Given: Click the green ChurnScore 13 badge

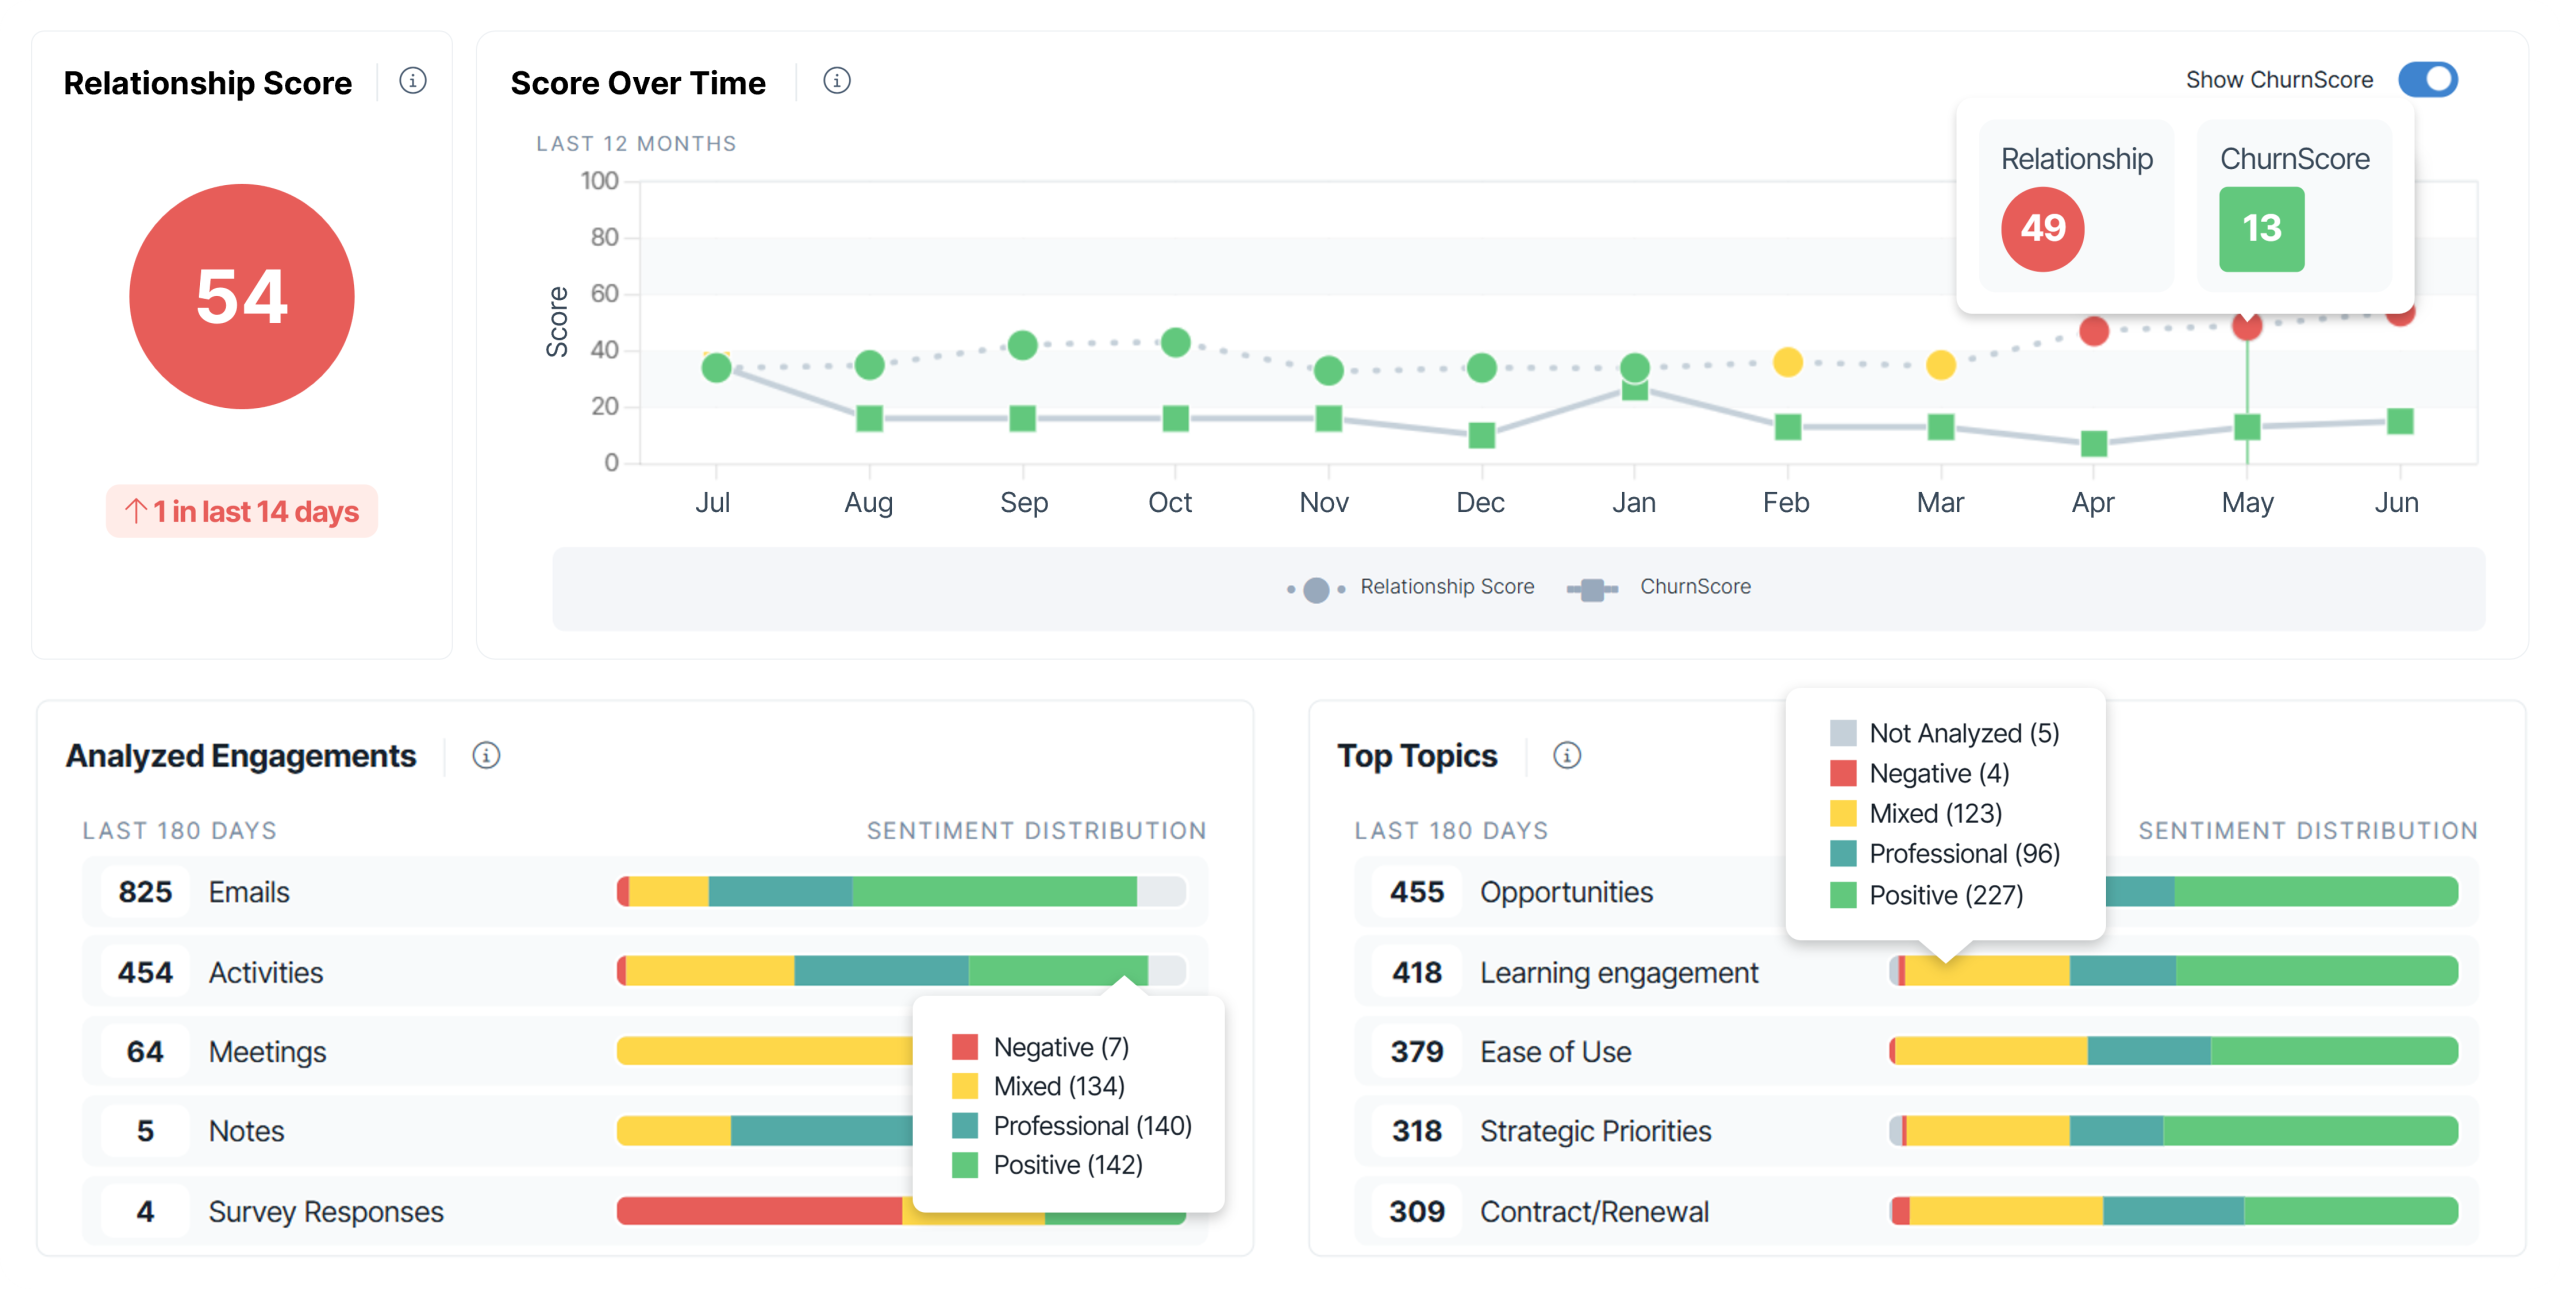Looking at the screenshot, I should click(2261, 229).
